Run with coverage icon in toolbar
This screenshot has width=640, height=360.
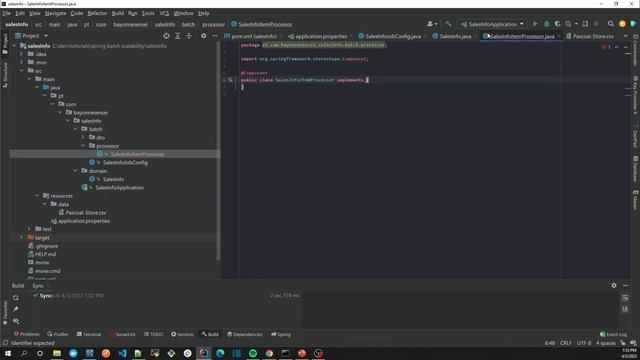point(557,24)
